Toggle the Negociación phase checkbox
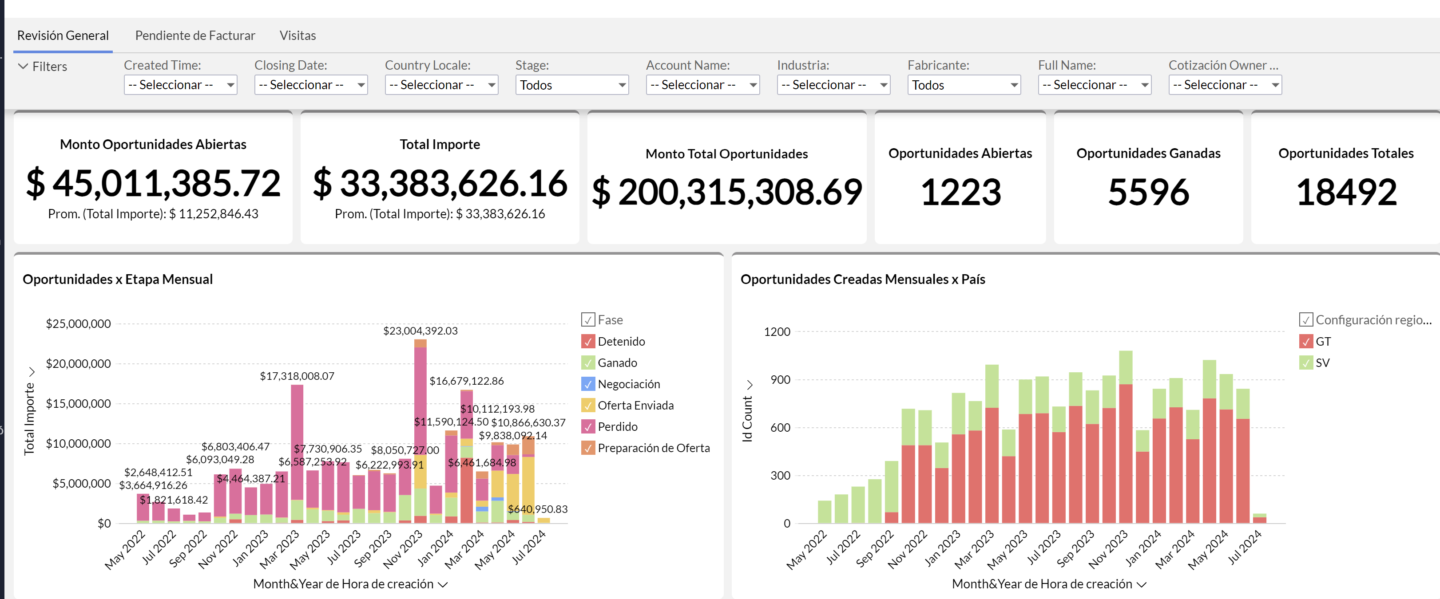1440x599 pixels. pos(588,384)
